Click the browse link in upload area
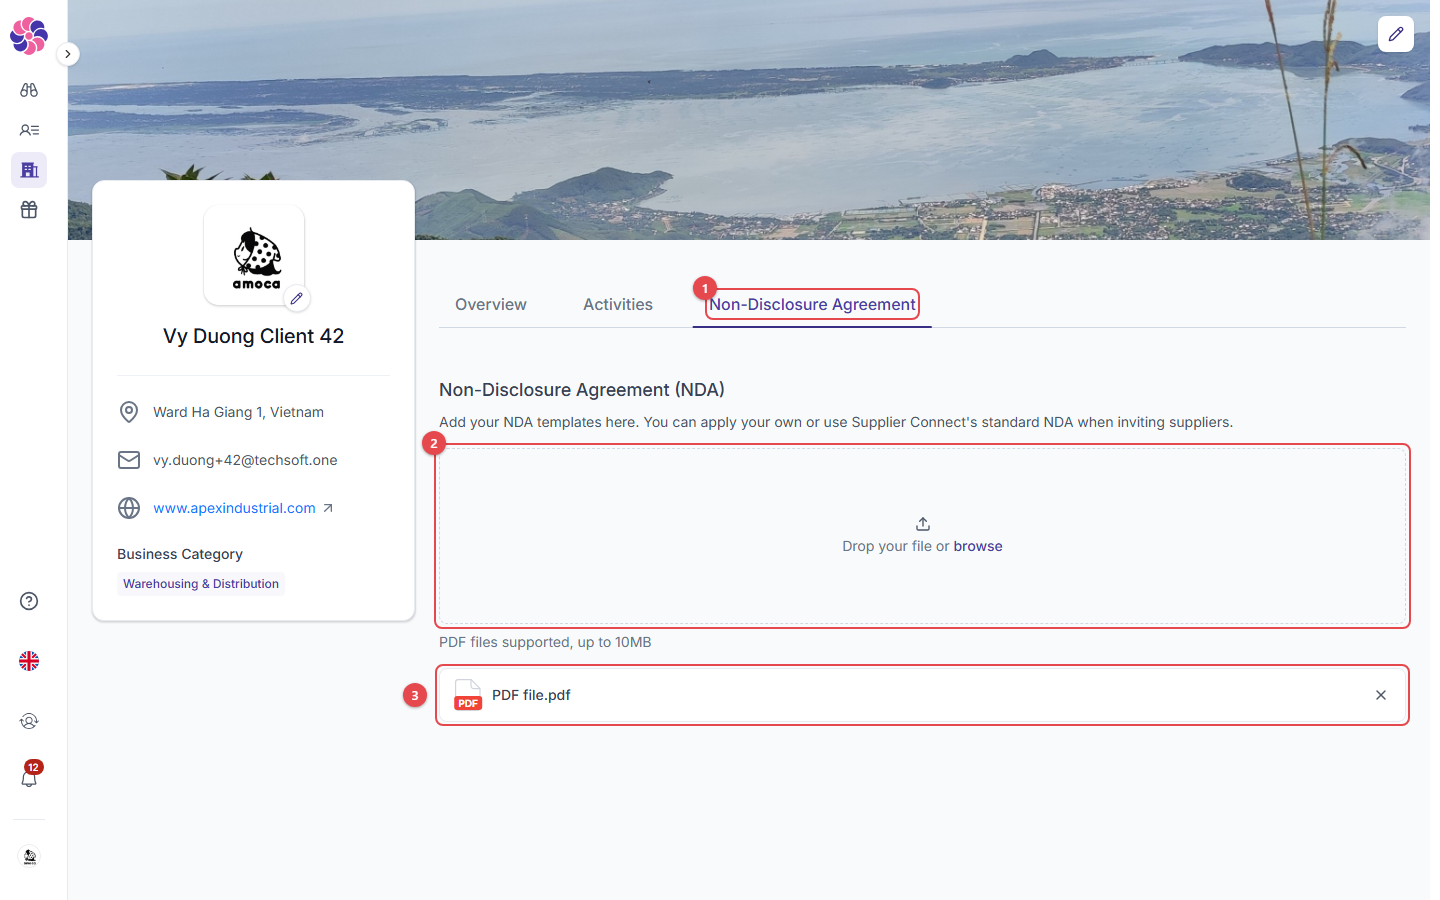The width and height of the screenshot is (1440, 900). pyautogui.click(x=978, y=546)
